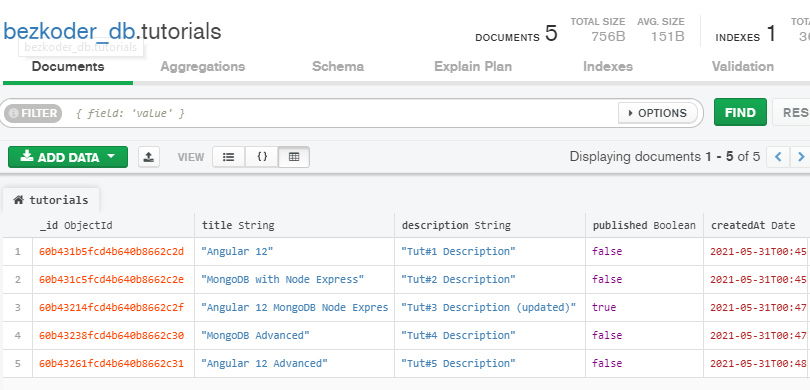Click the green FIND button
The height and width of the screenshot is (390, 810).
tap(740, 112)
